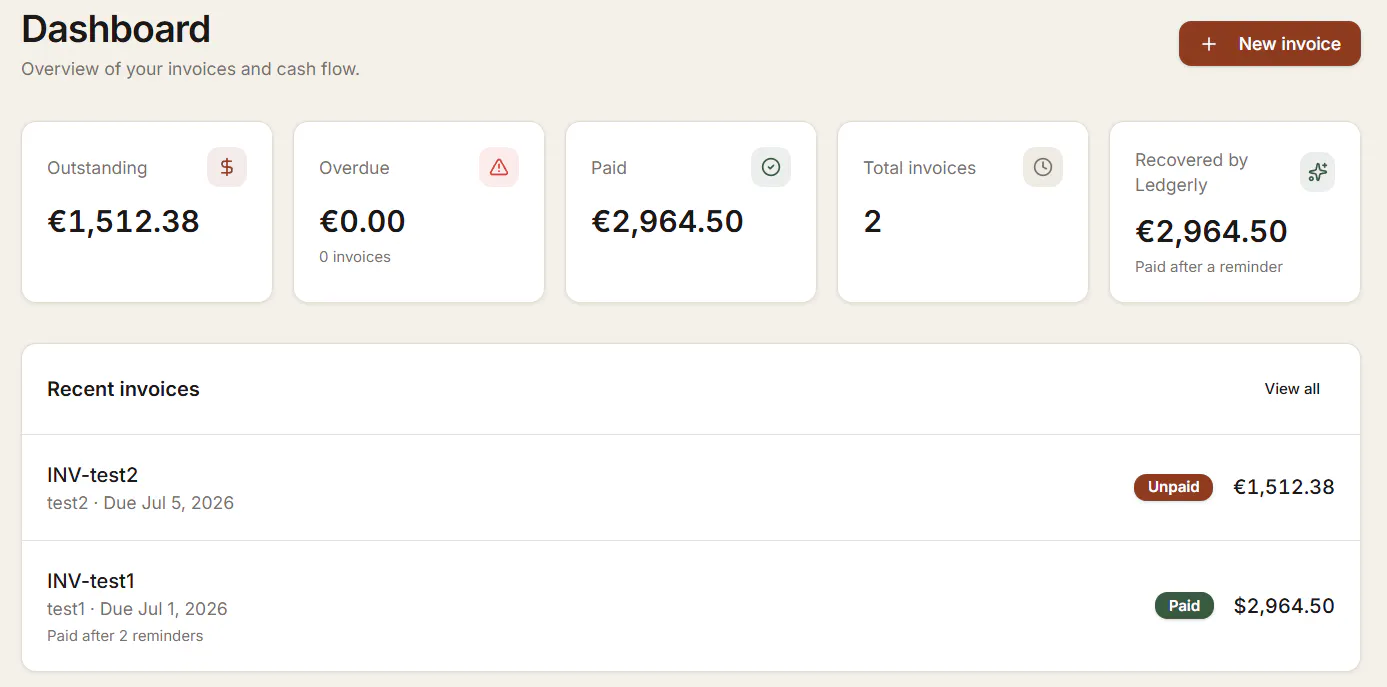
Task: Click the Unpaid status badge
Action: point(1173,487)
